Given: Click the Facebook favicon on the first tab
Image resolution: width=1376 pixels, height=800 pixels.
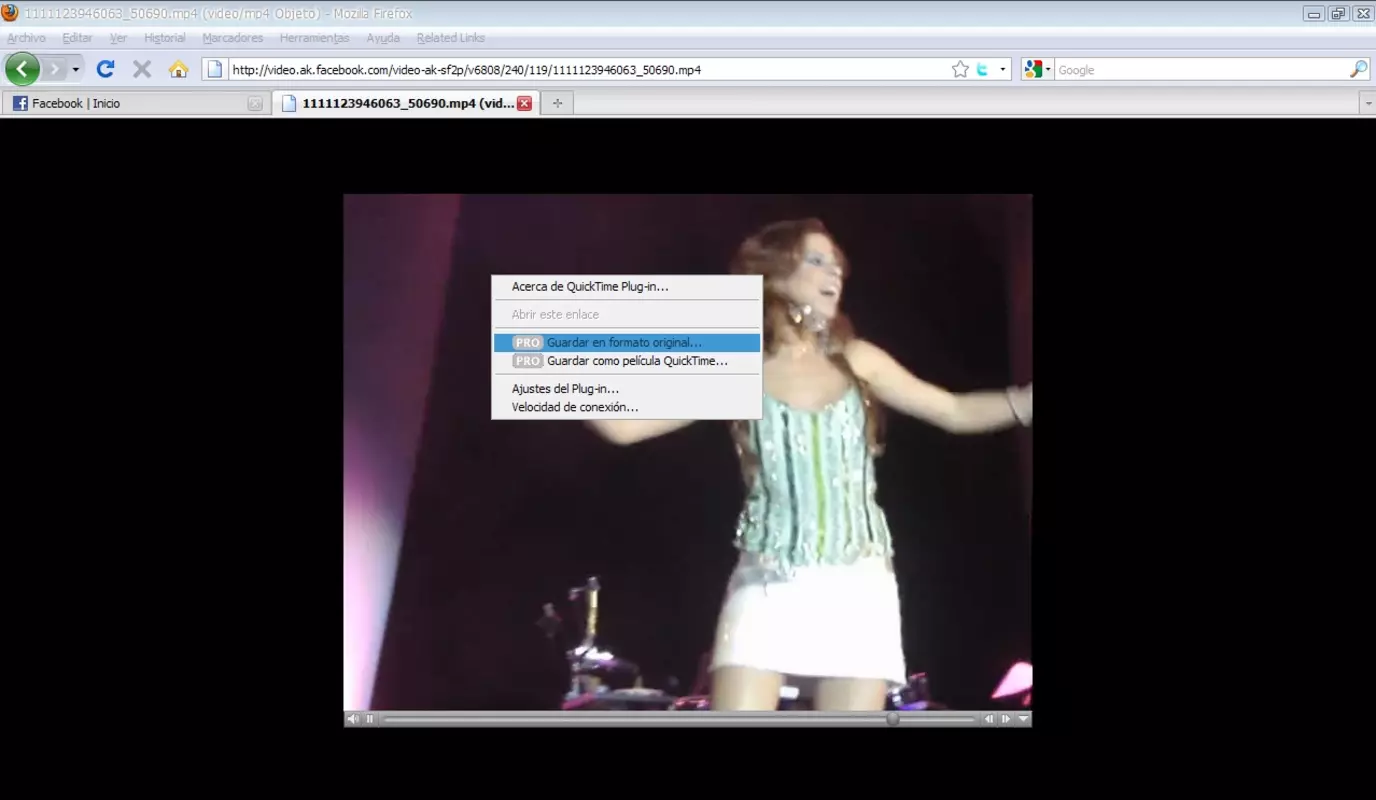Looking at the screenshot, I should (20, 103).
